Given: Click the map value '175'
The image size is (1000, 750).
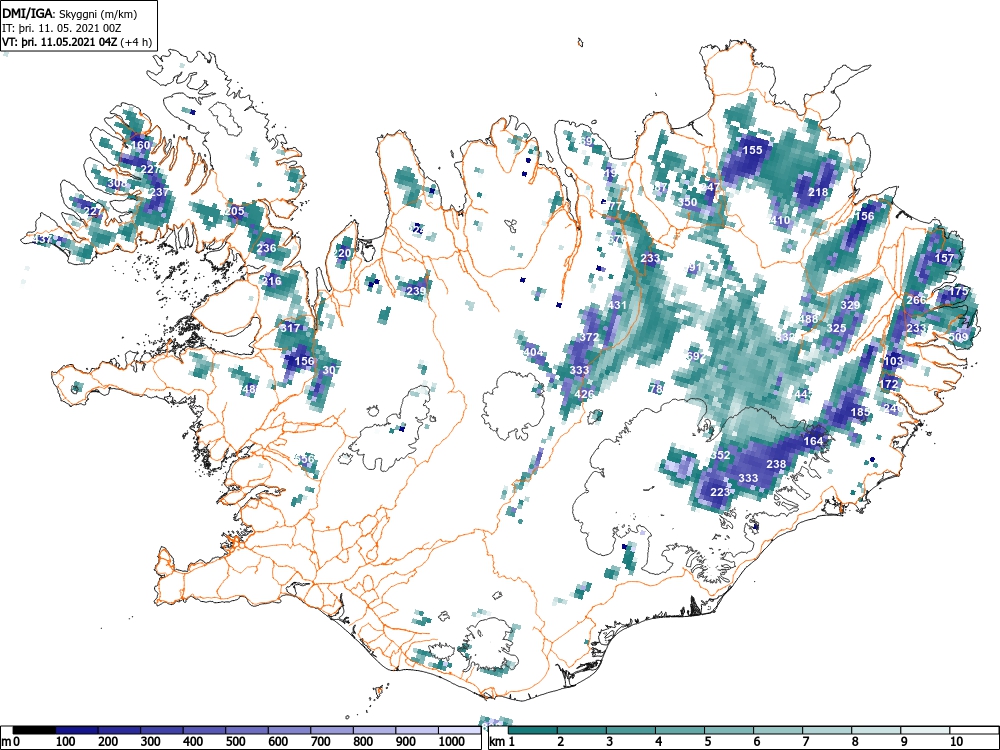Looking at the screenshot, I should click(959, 291).
